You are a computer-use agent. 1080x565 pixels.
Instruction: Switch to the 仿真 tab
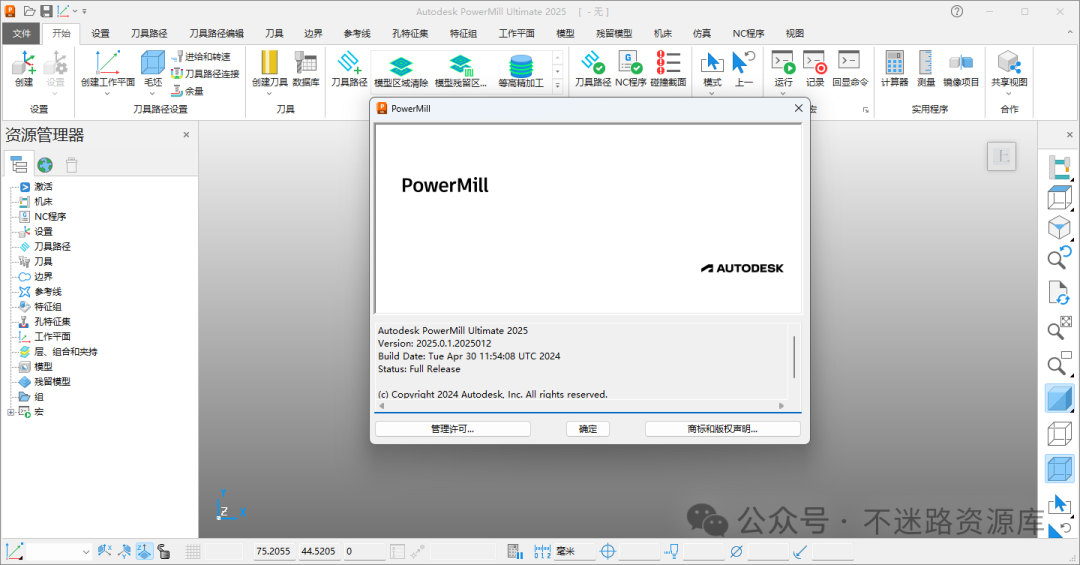coord(702,33)
